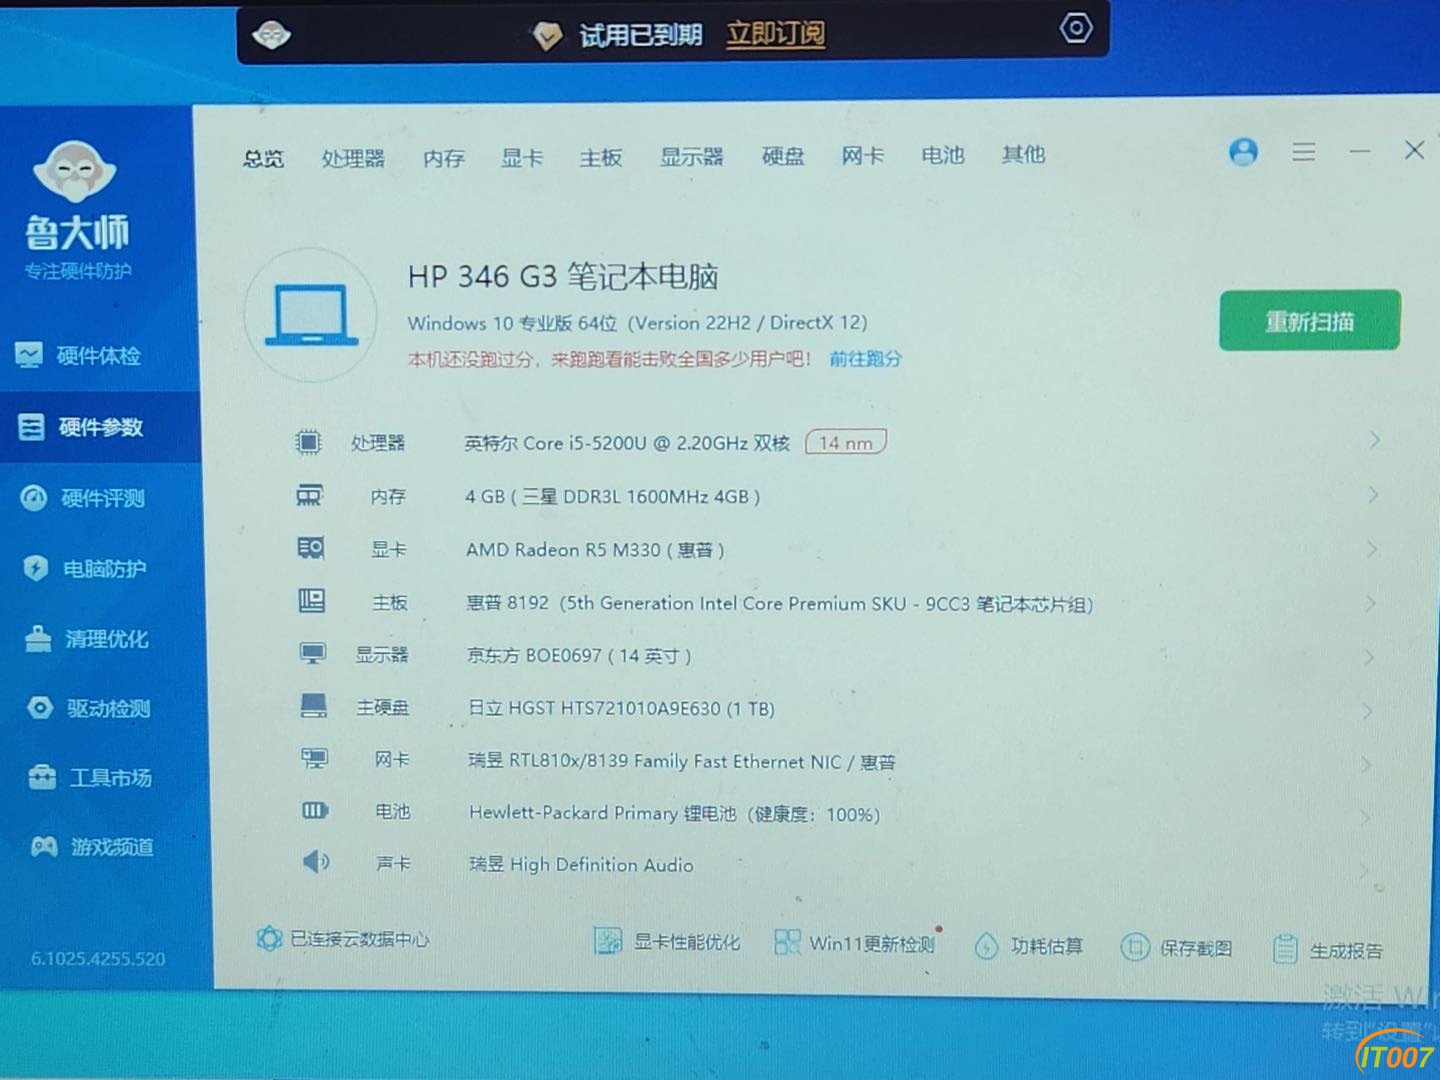Open 硬件评测 benchmark section
This screenshot has width=1440, height=1080.
coord(84,498)
